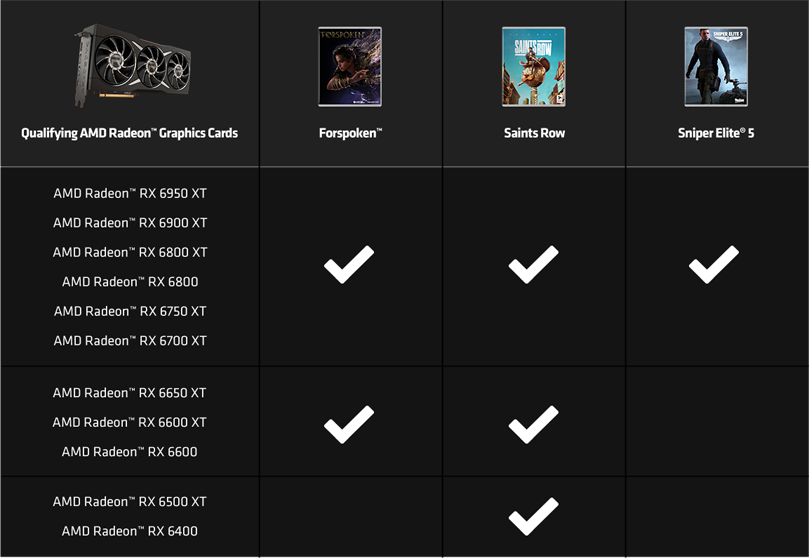Image resolution: width=809 pixels, height=558 pixels.
Task: Click Saints Row checkmark in RX 6950 XT group
Action: (x=533, y=265)
